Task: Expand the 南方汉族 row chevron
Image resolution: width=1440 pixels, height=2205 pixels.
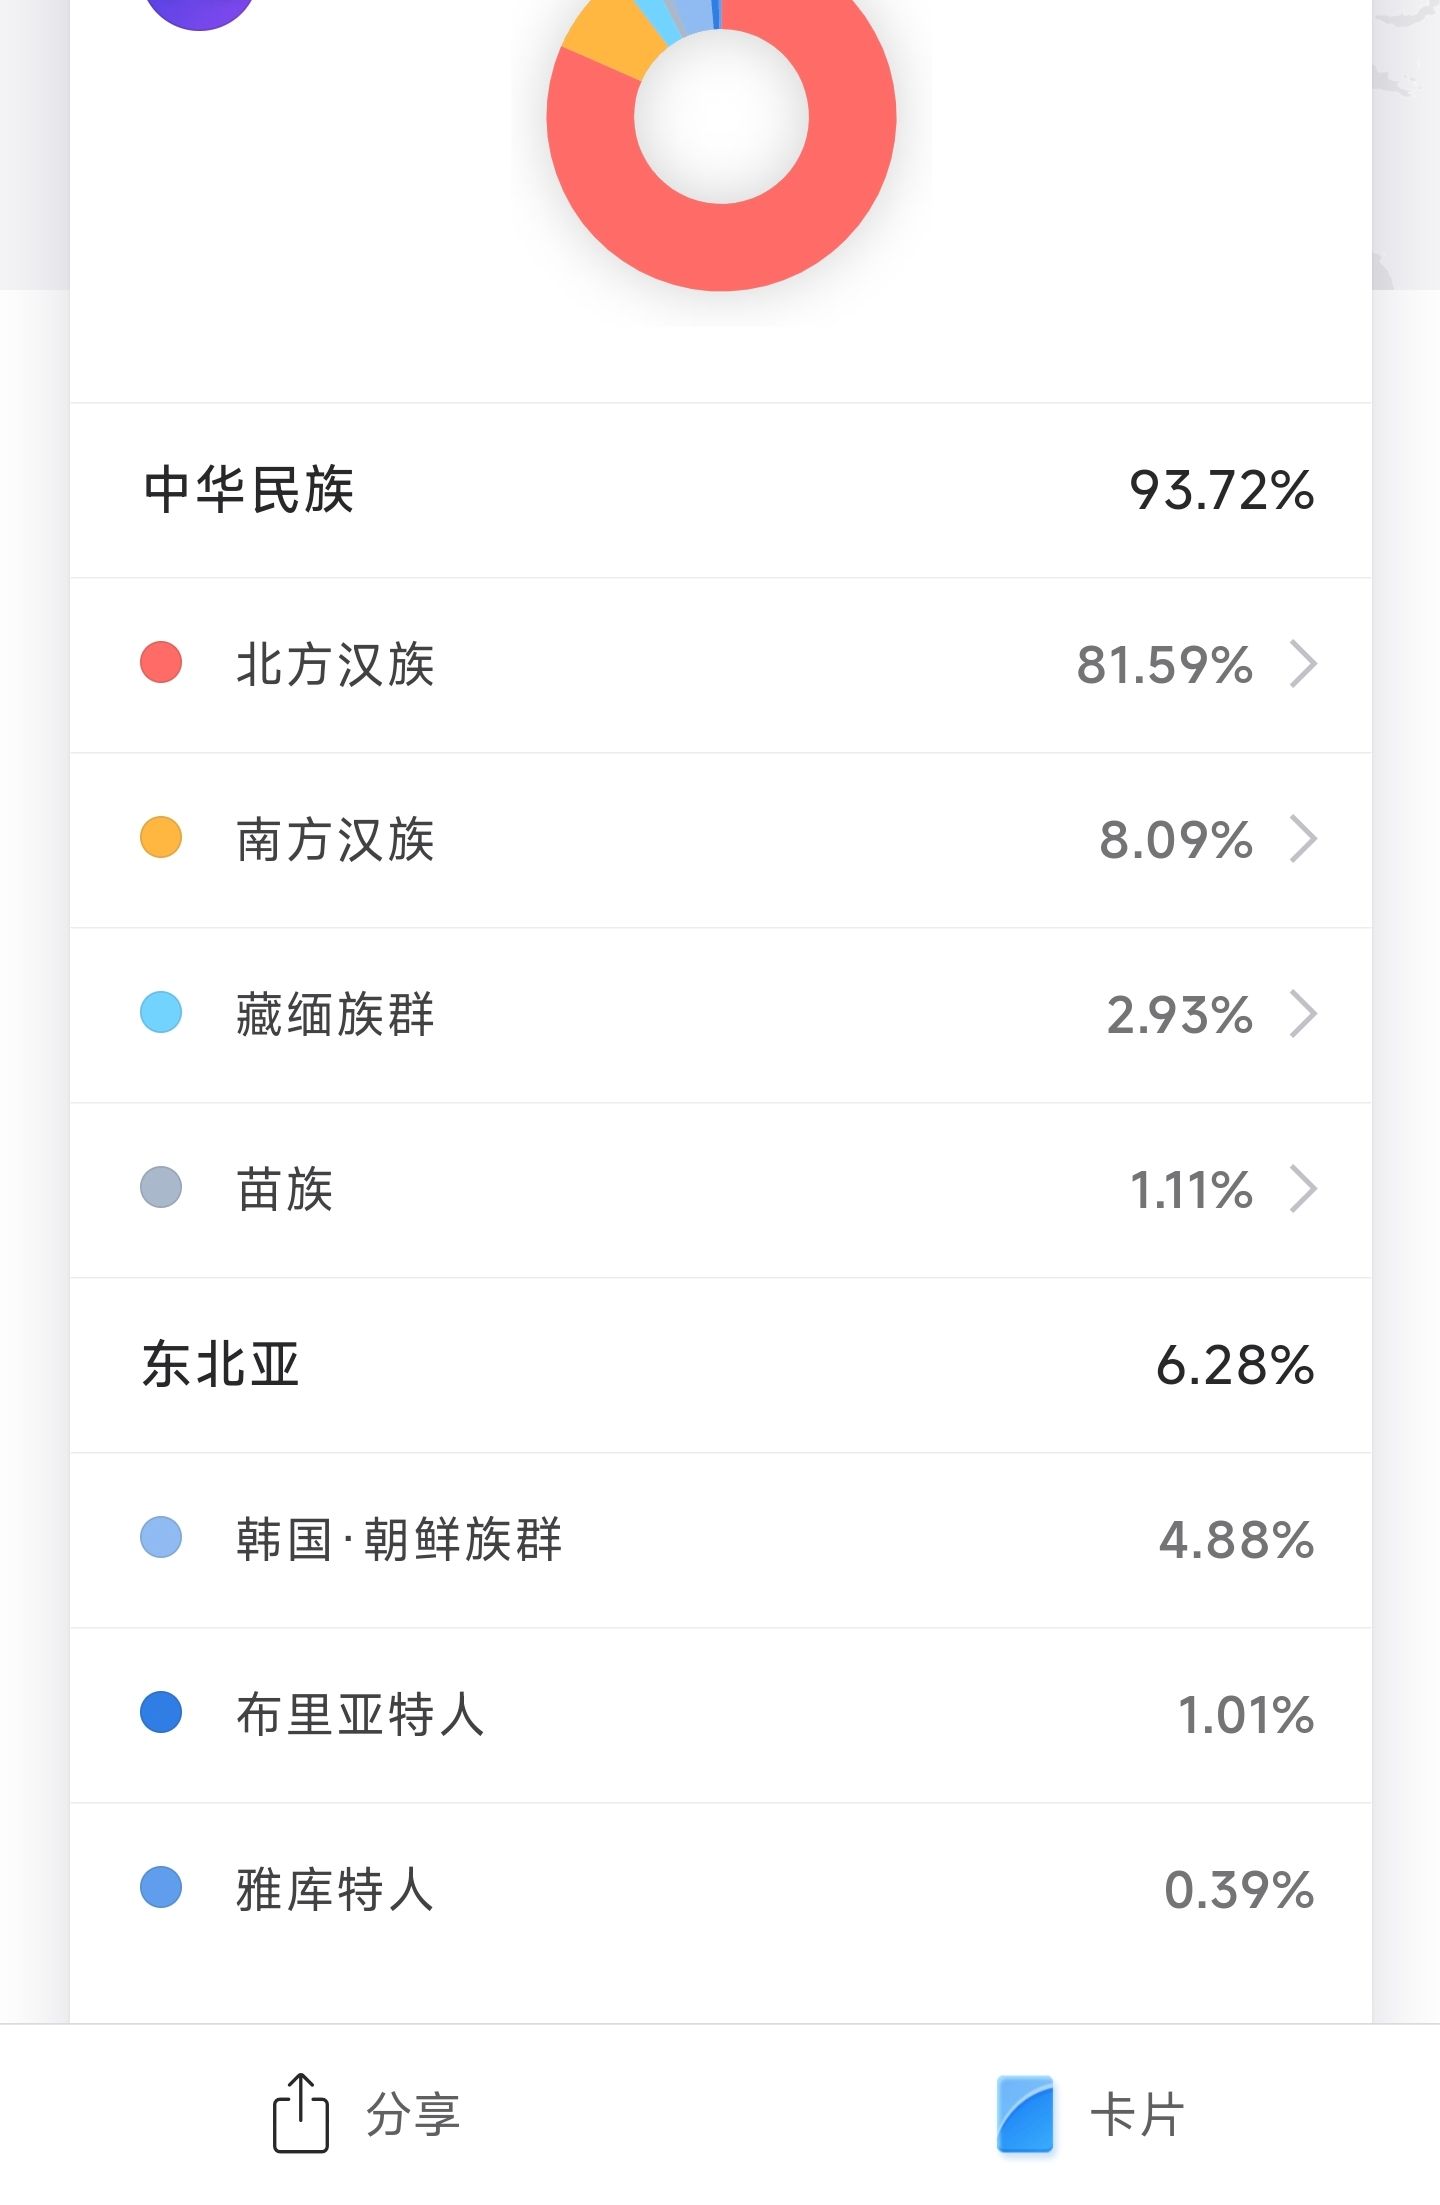Action: 1303,839
